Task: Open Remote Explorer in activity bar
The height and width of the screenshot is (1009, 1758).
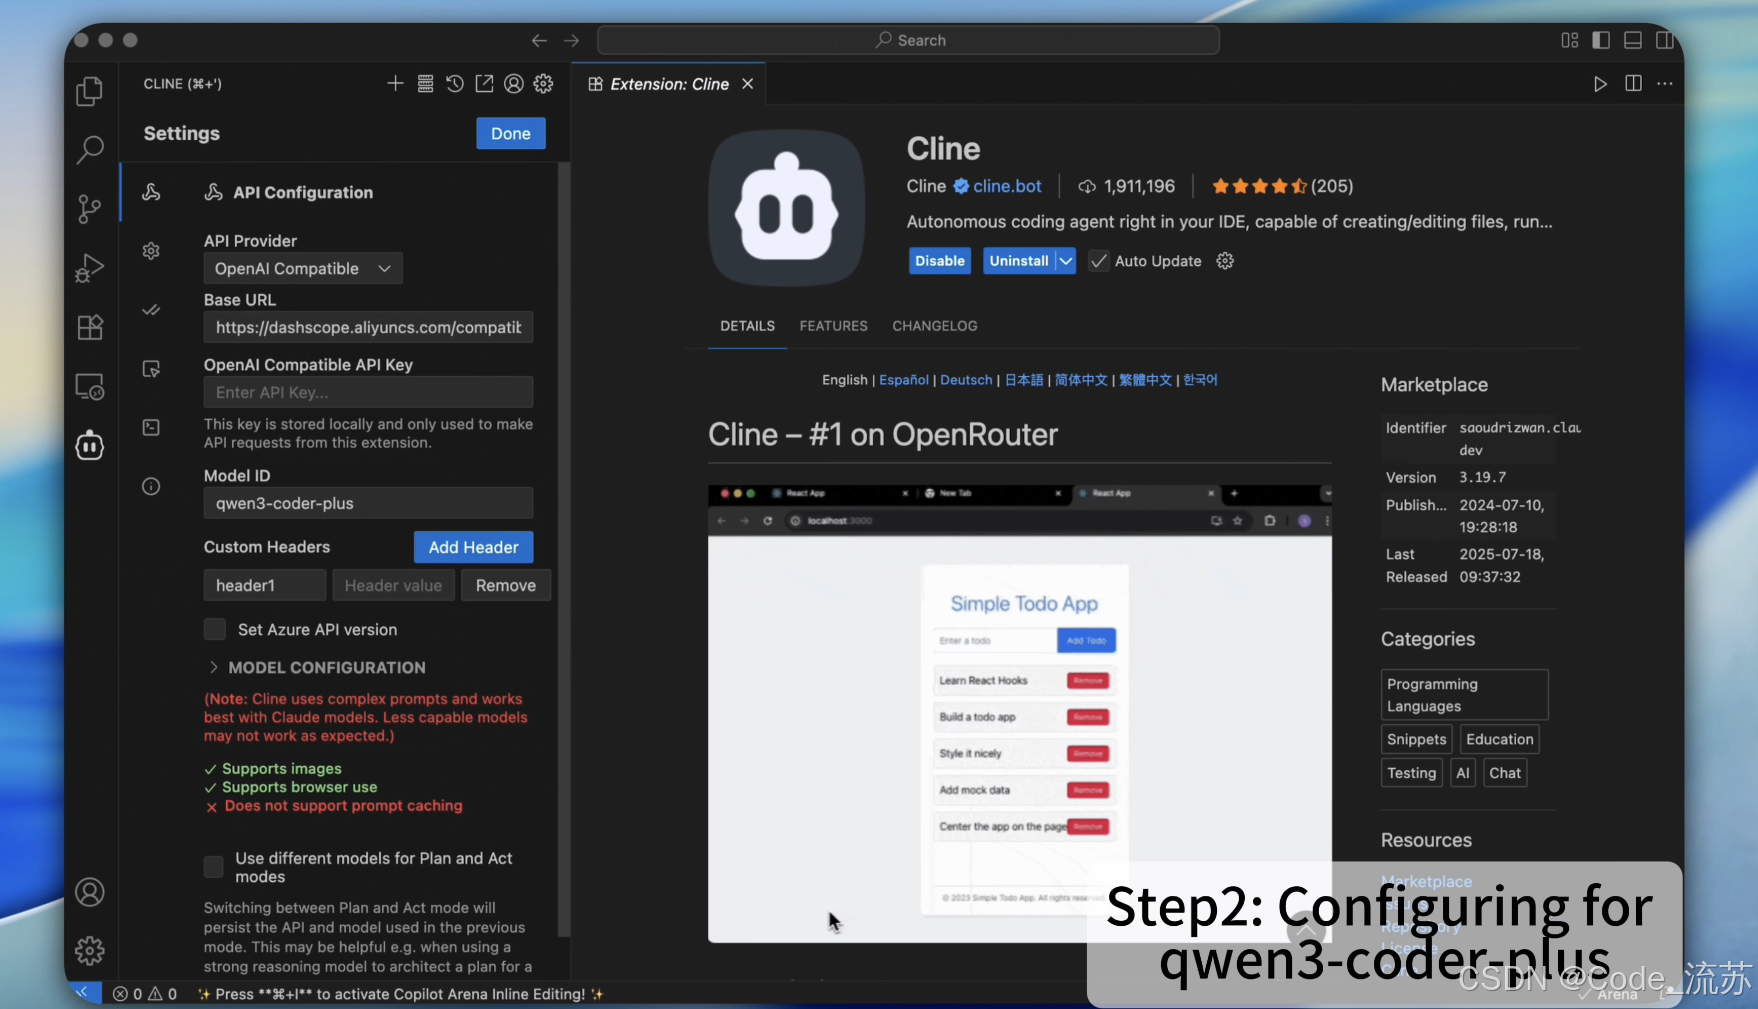Action: point(90,386)
